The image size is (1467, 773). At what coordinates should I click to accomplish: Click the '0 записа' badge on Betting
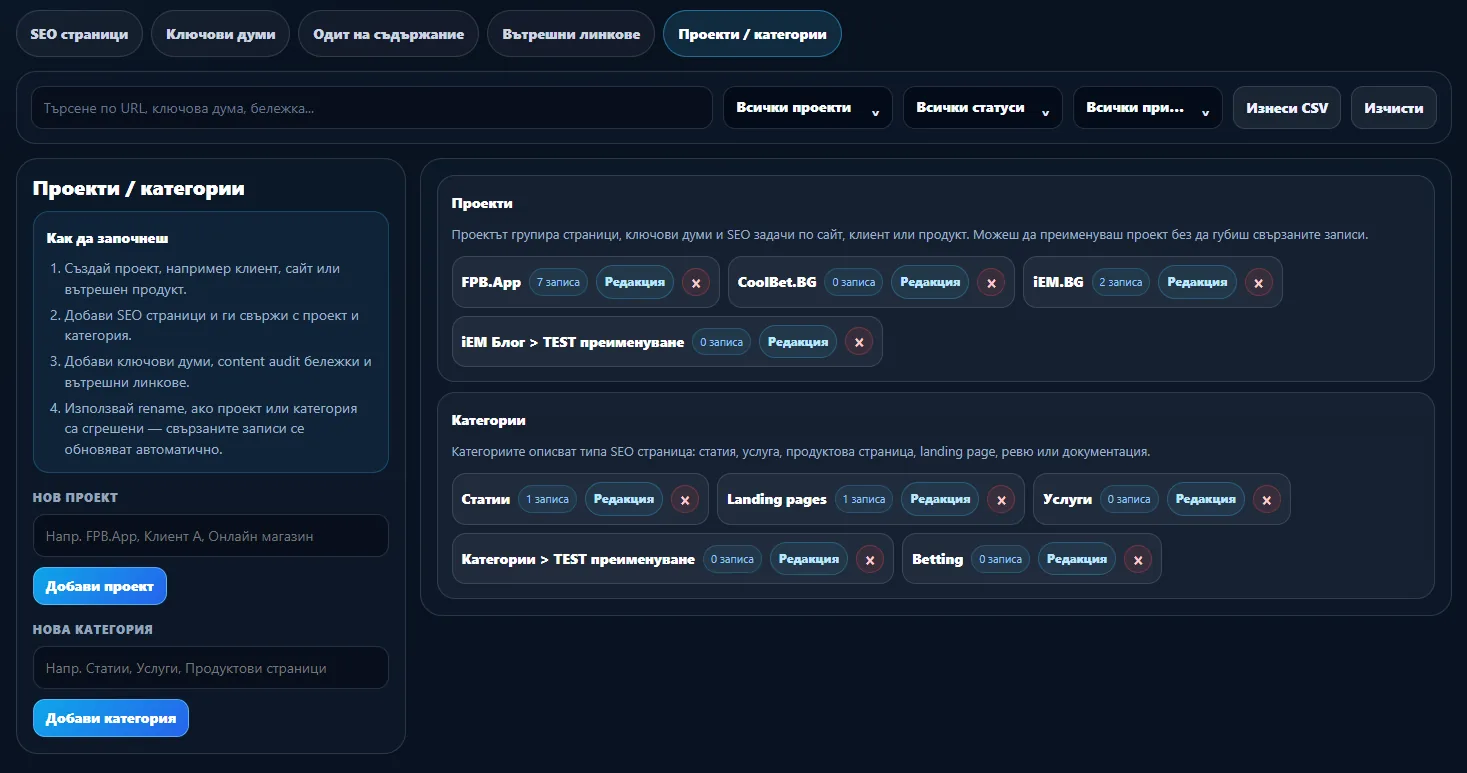(x=1001, y=559)
